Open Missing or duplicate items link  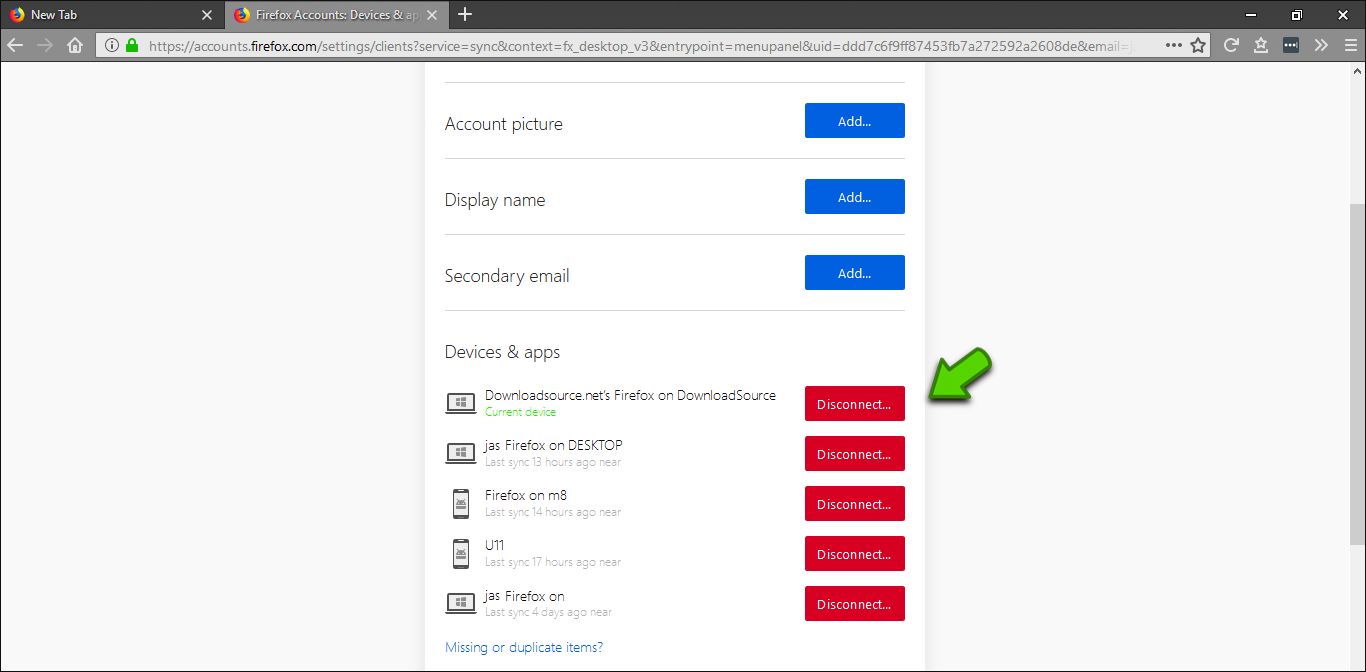click(524, 647)
